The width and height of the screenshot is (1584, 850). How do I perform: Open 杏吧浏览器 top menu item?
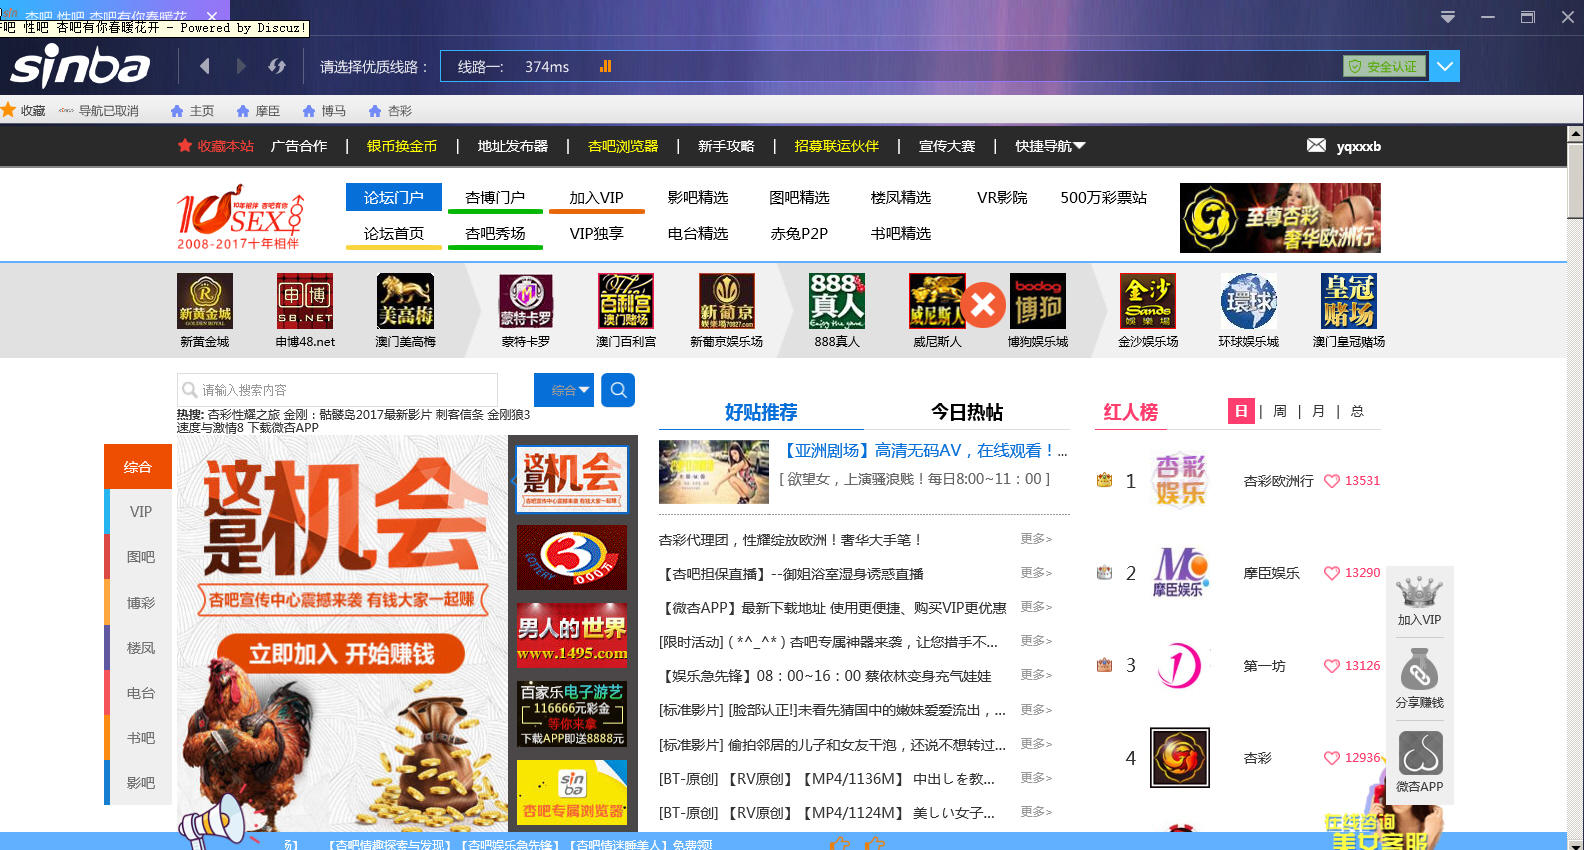[x=623, y=146]
